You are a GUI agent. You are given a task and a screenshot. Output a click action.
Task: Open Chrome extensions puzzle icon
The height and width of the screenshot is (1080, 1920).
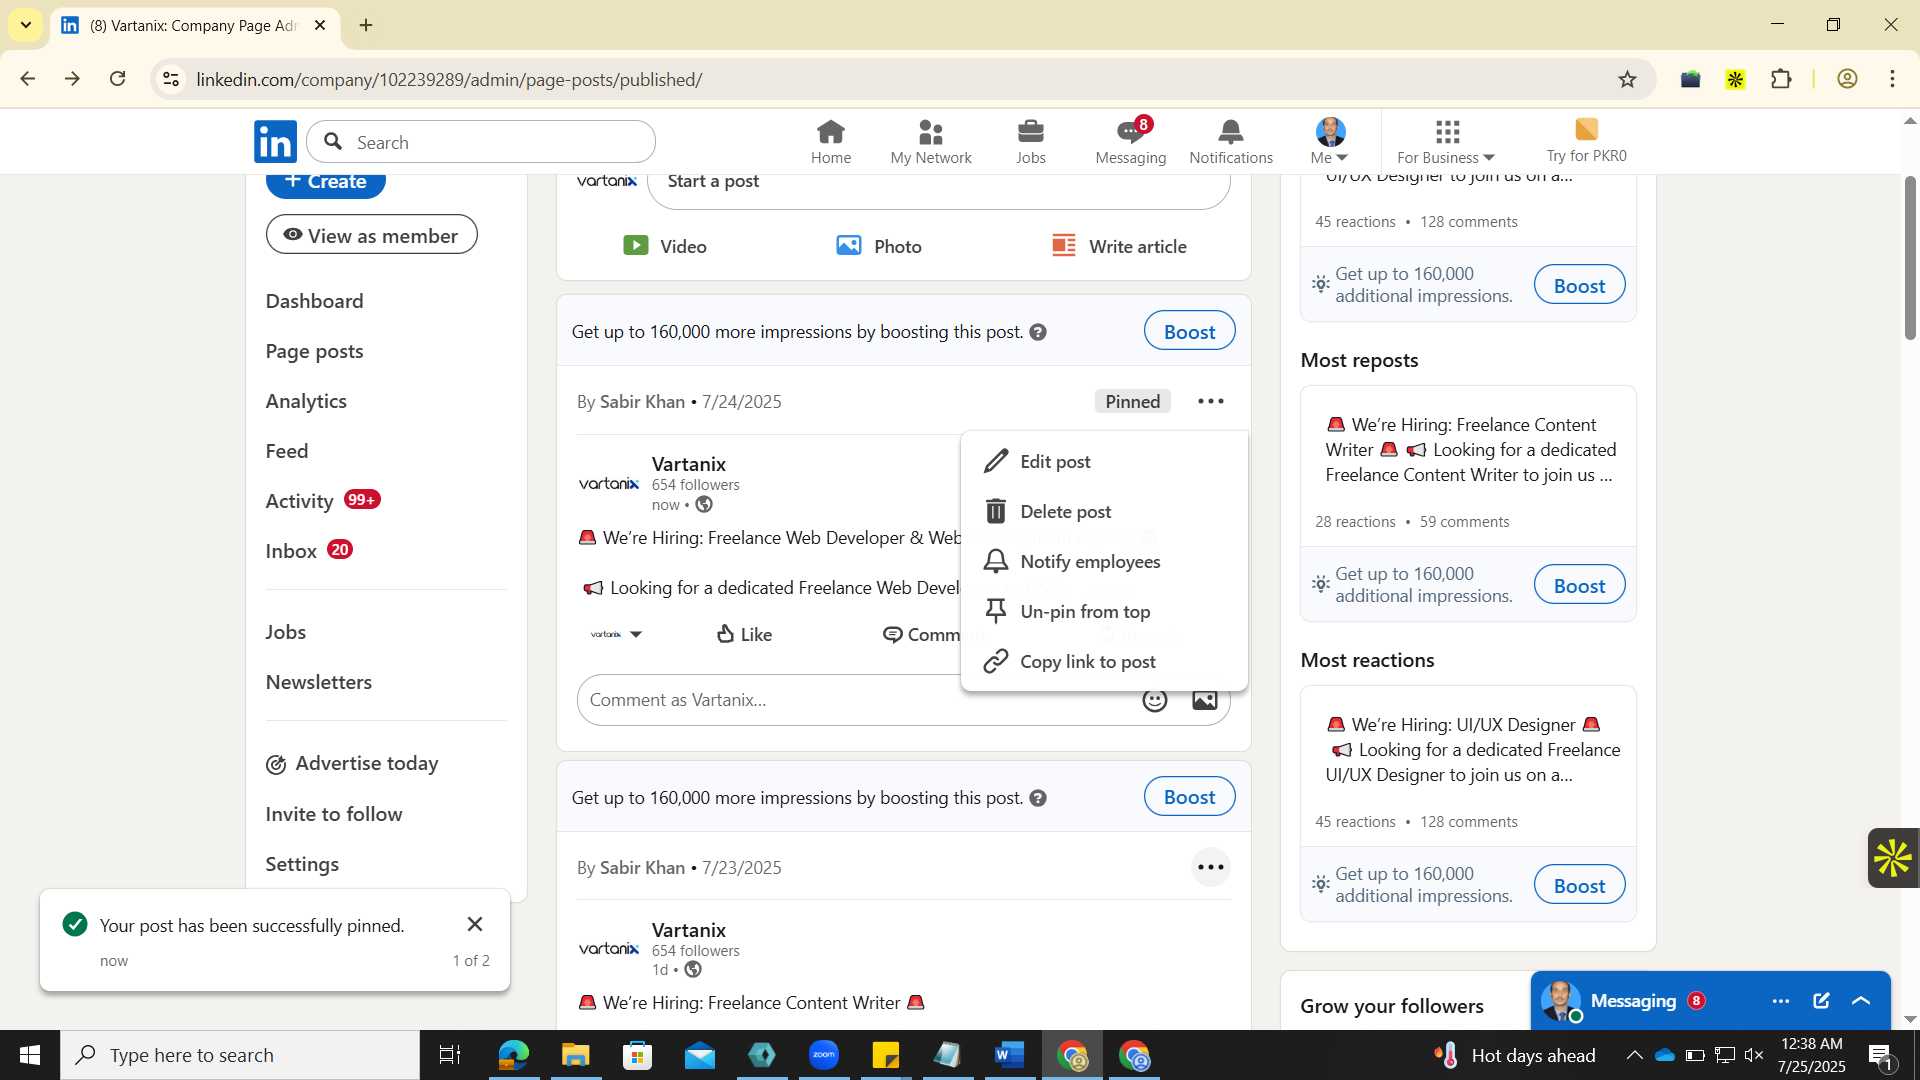coord(1781,79)
